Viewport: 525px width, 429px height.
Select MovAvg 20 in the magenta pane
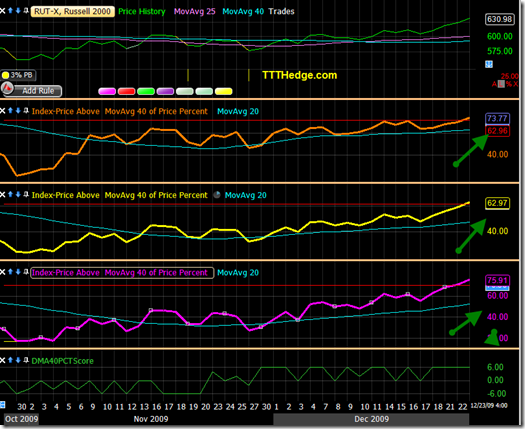click(x=238, y=273)
